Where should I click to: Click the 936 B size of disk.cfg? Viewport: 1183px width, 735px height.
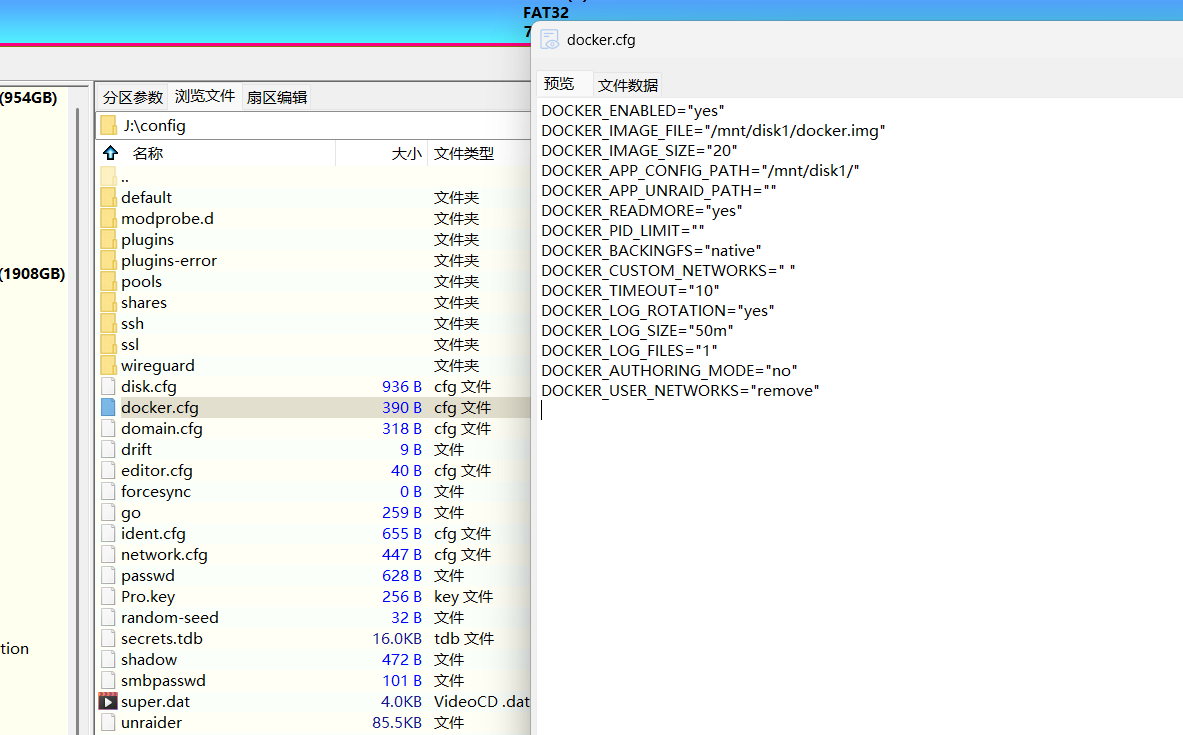click(x=401, y=386)
